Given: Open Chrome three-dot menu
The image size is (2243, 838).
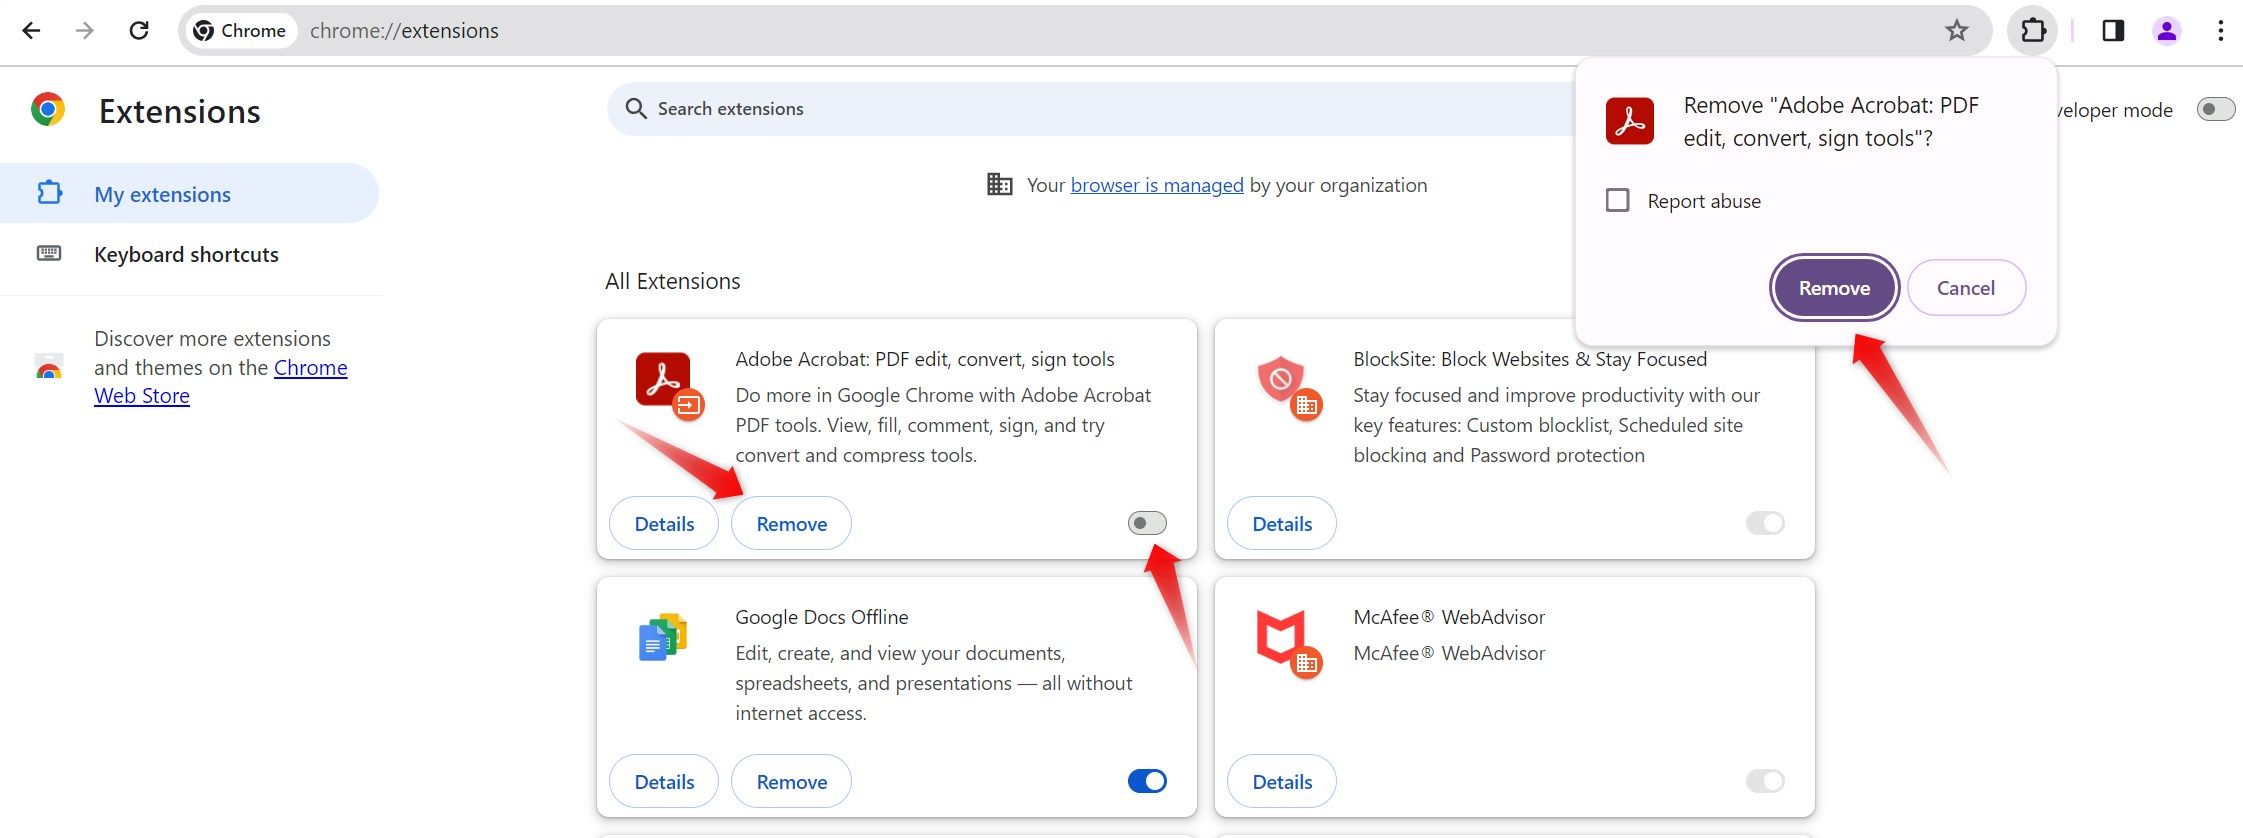Looking at the screenshot, I should [x=2220, y=30].
